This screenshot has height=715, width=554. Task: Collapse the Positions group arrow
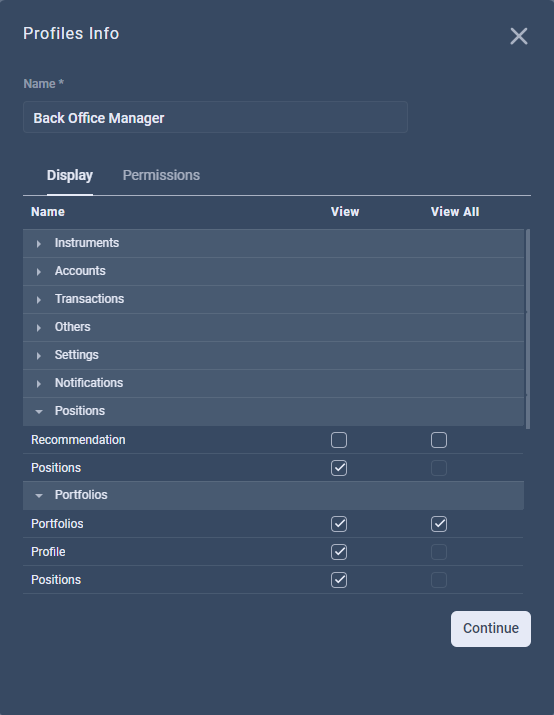39,412
